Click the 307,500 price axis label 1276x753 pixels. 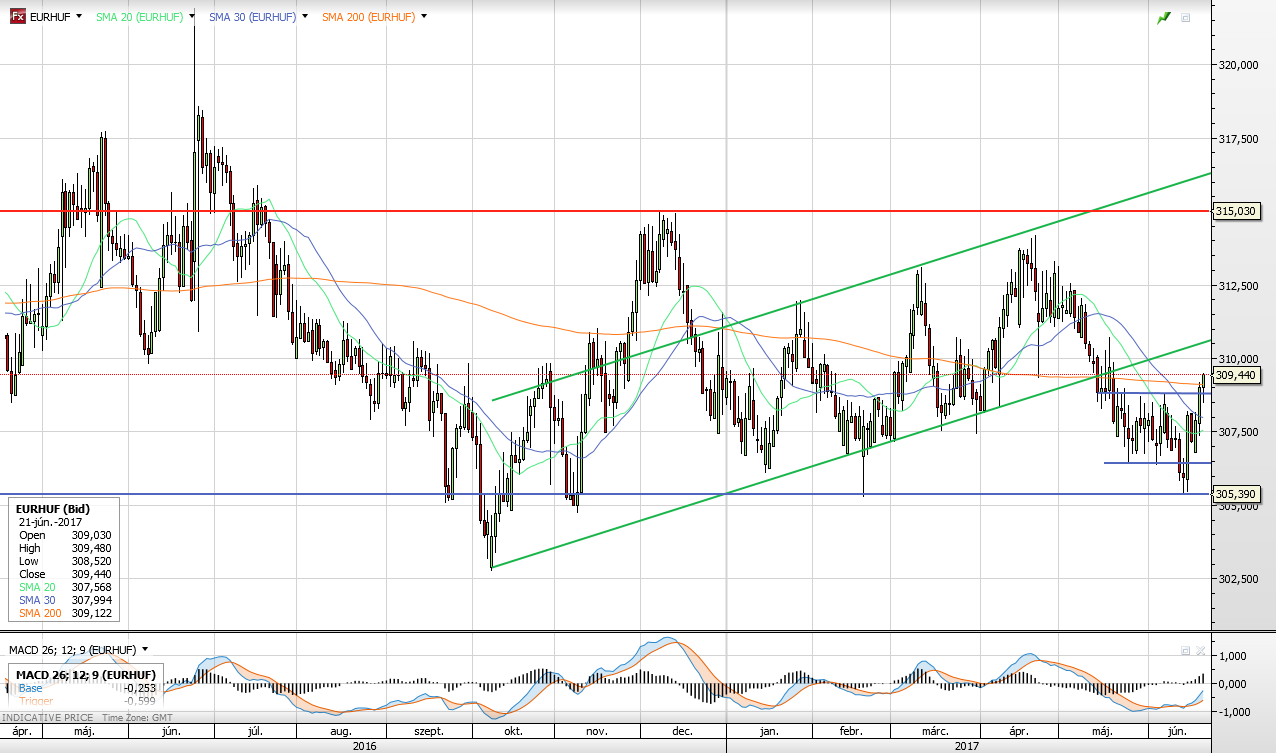tap(1237, 432)
